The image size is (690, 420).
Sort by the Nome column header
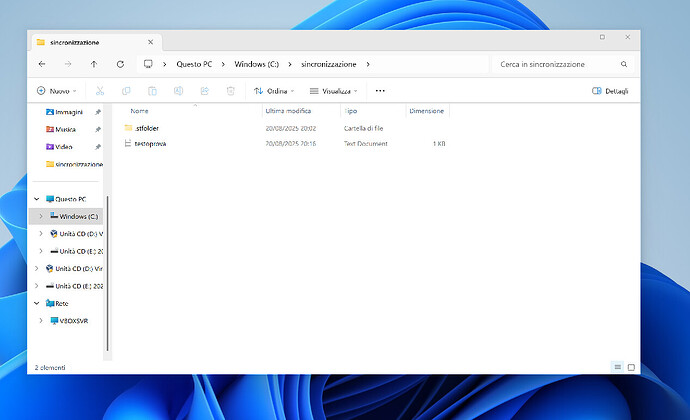[x=139, y=111]
